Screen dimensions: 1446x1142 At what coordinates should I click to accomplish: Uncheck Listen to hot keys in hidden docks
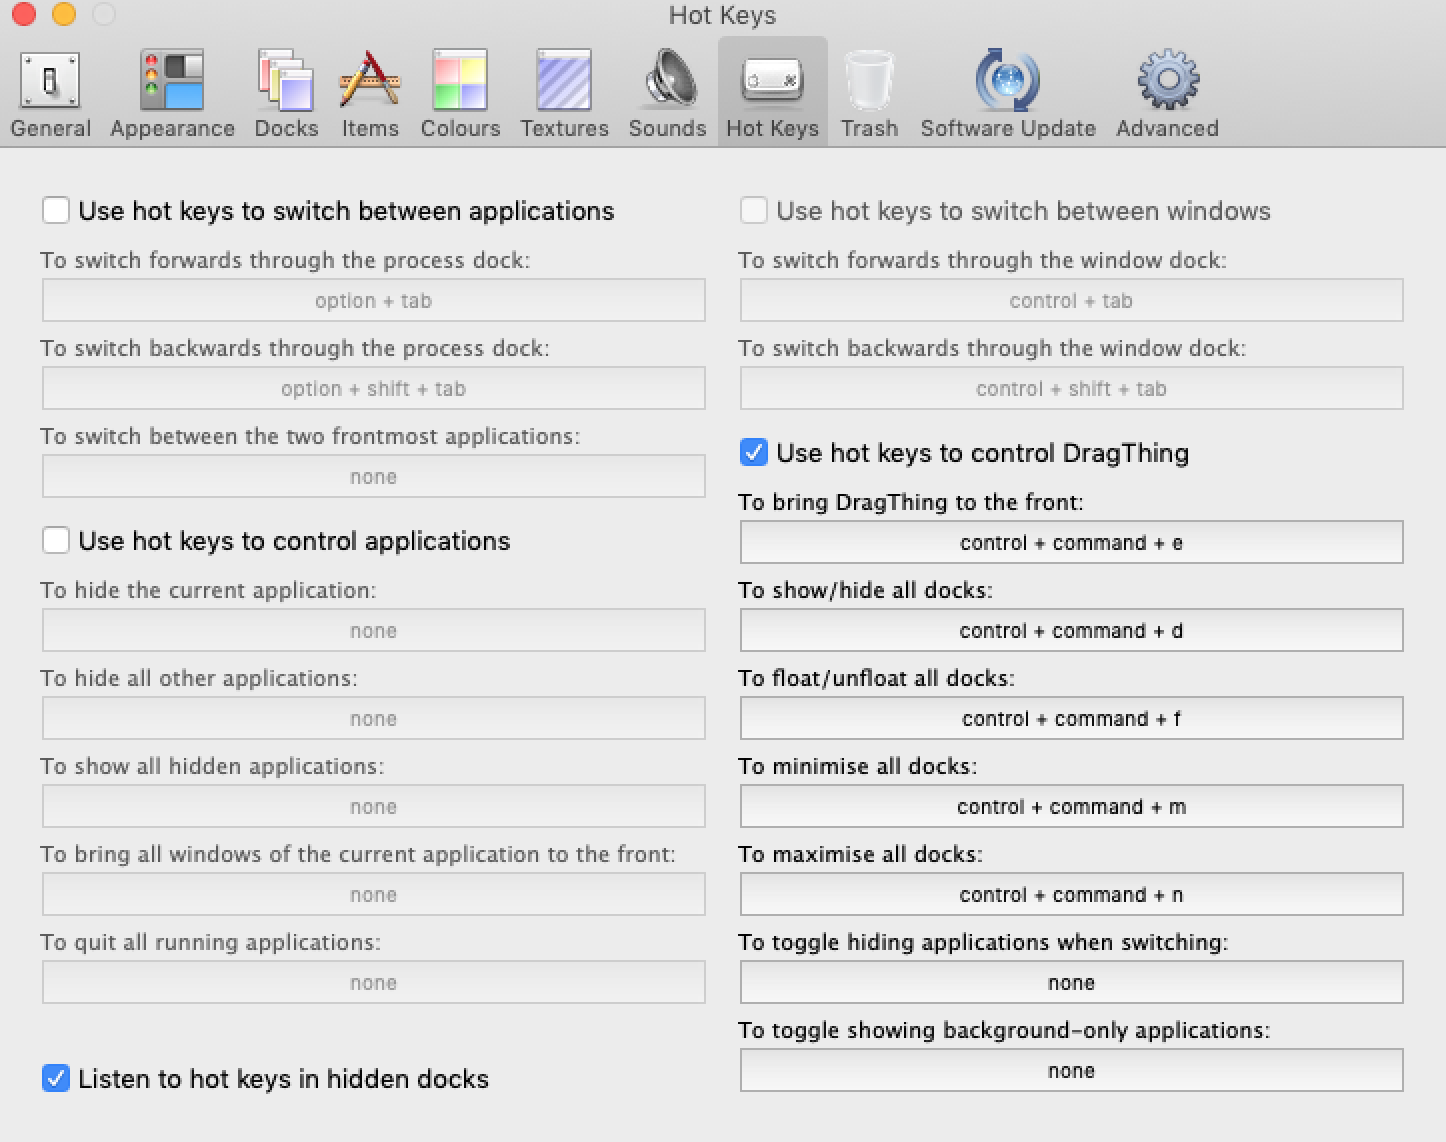(x=56, y=1079)
